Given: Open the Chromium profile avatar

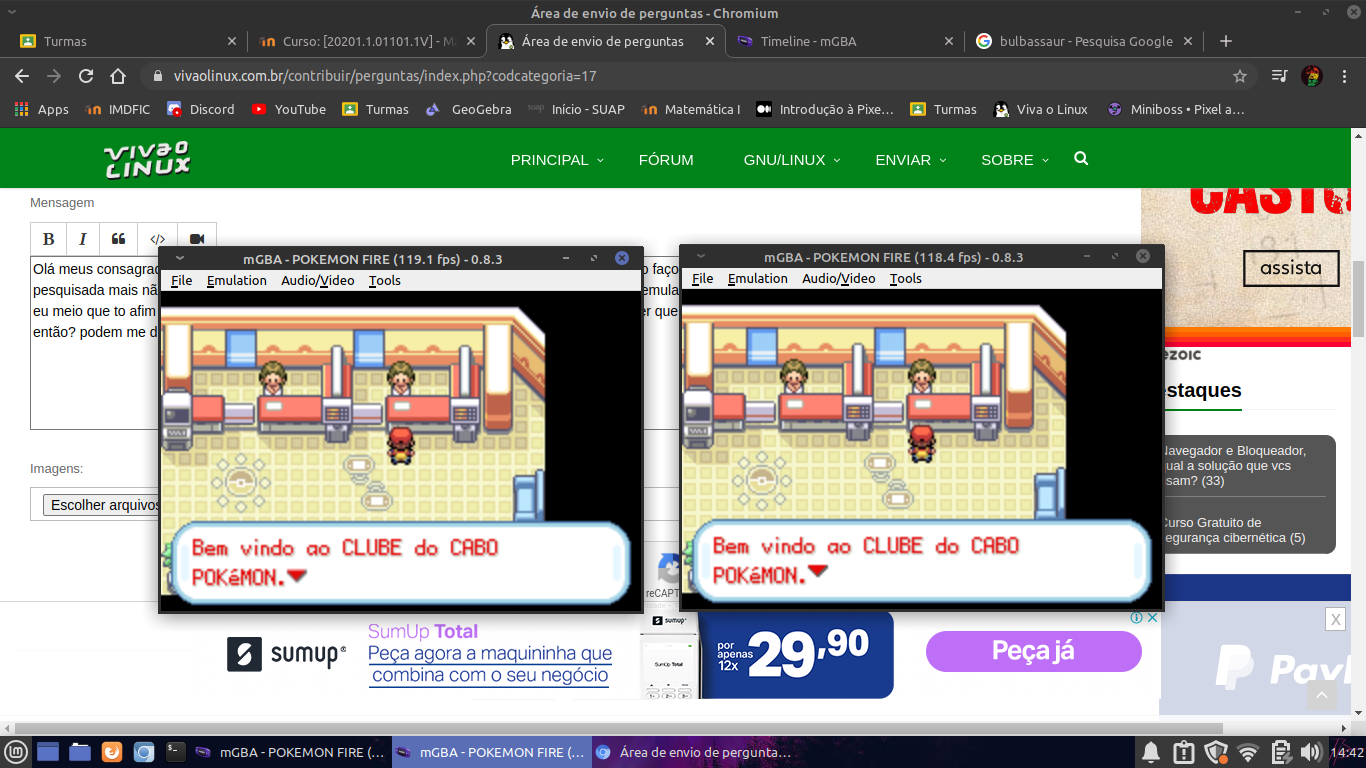Looking at the screenshot, I should tap(1311, 76).
